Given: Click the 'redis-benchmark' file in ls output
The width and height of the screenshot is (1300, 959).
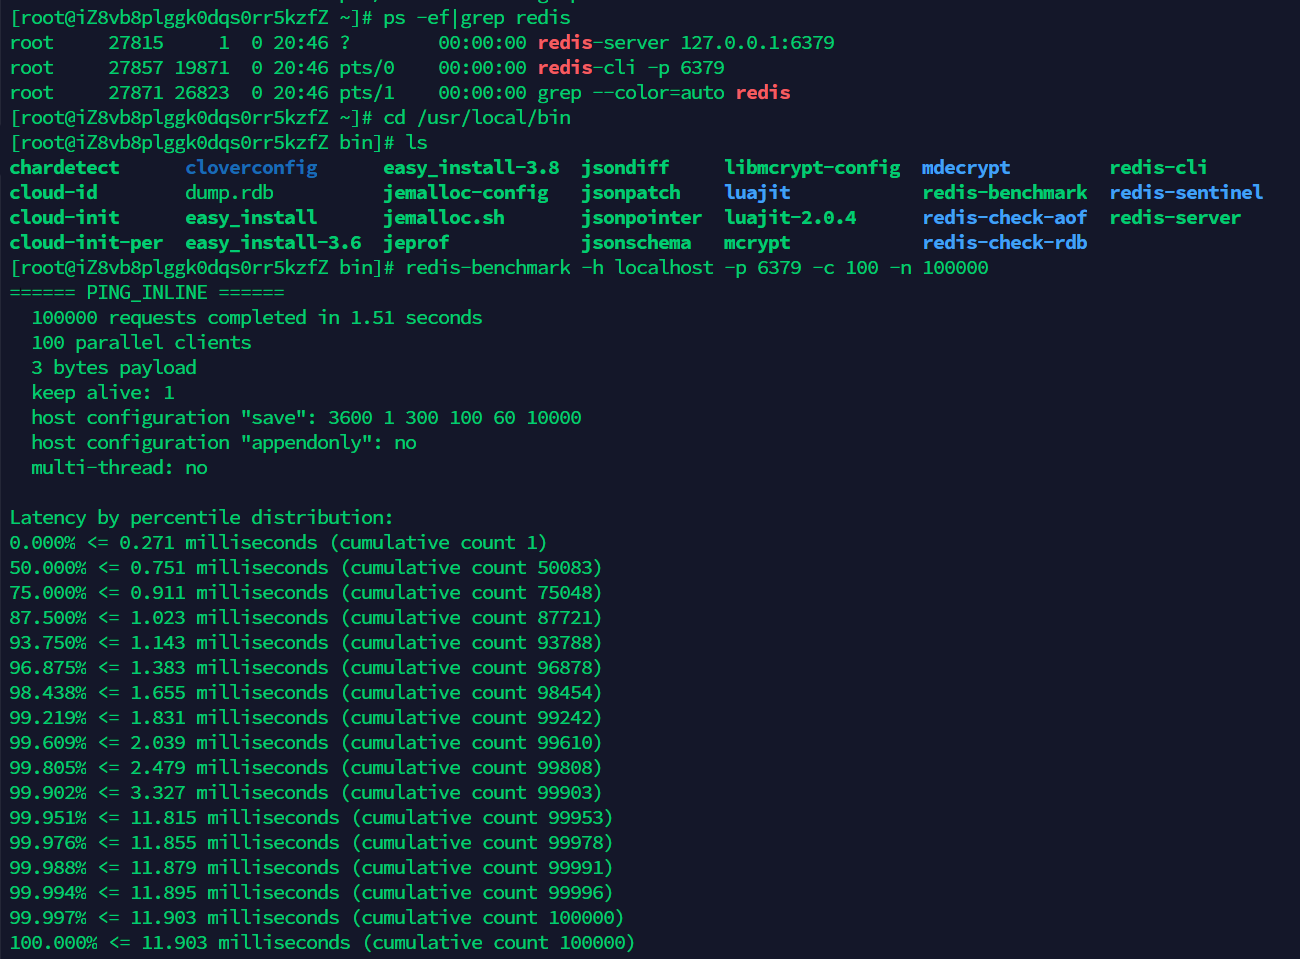Looking at the screenshot, I should pyautogui.click(x=1004, y=193).
